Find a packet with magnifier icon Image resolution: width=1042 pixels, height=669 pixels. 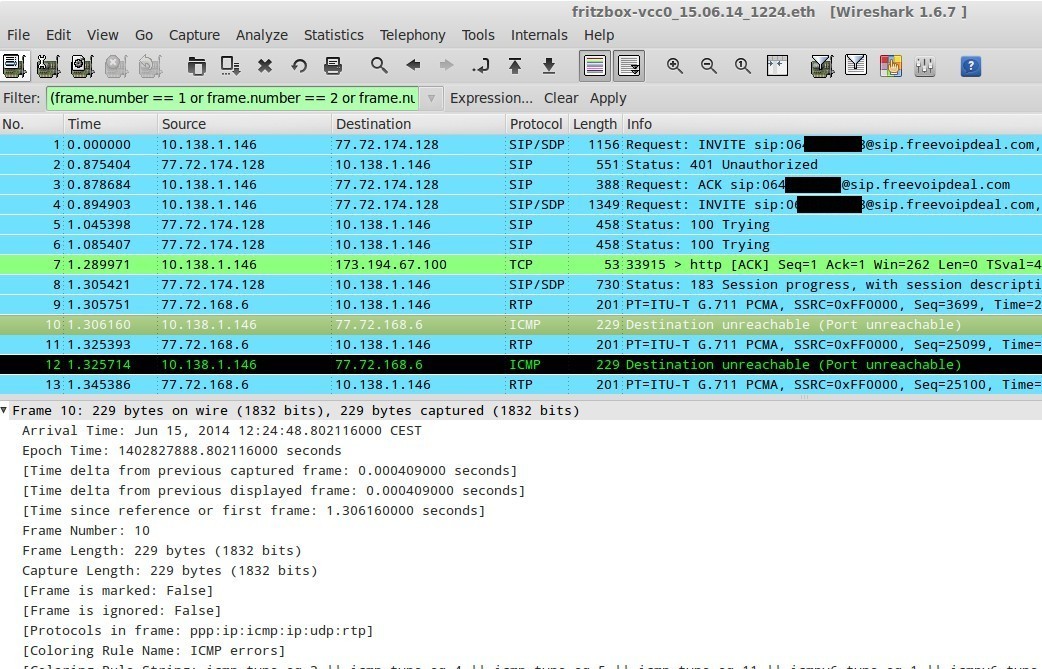click(x=379, y=66)
